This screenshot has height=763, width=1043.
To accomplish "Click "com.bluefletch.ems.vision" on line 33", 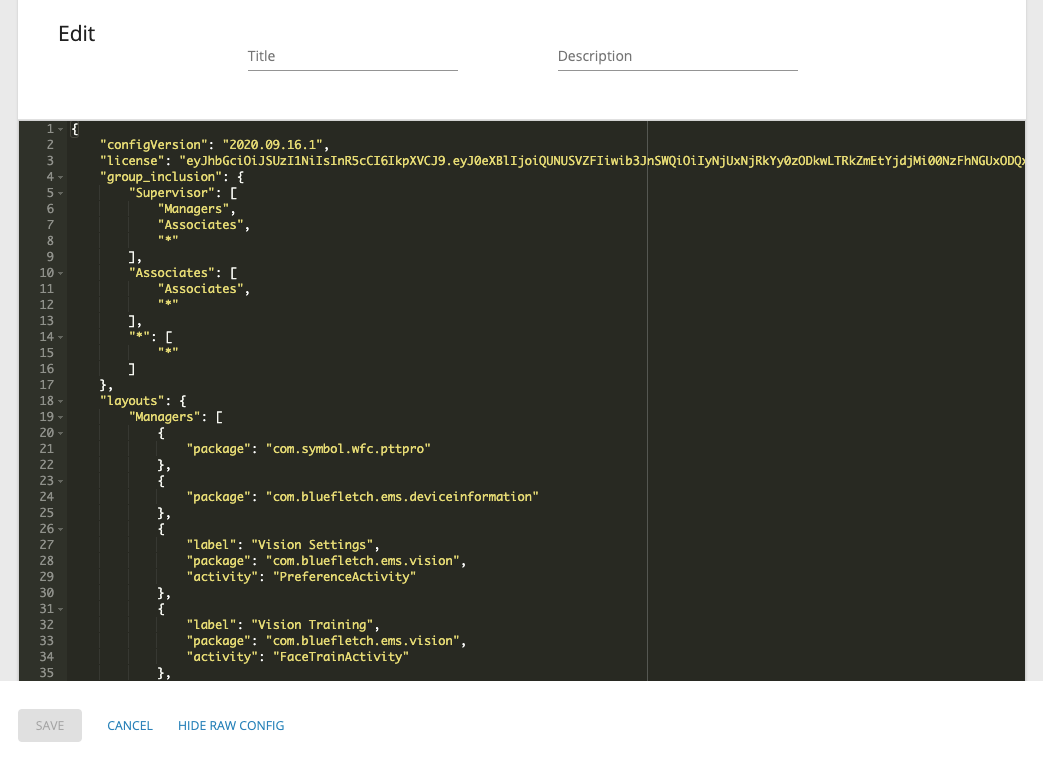I will [363, 641].
